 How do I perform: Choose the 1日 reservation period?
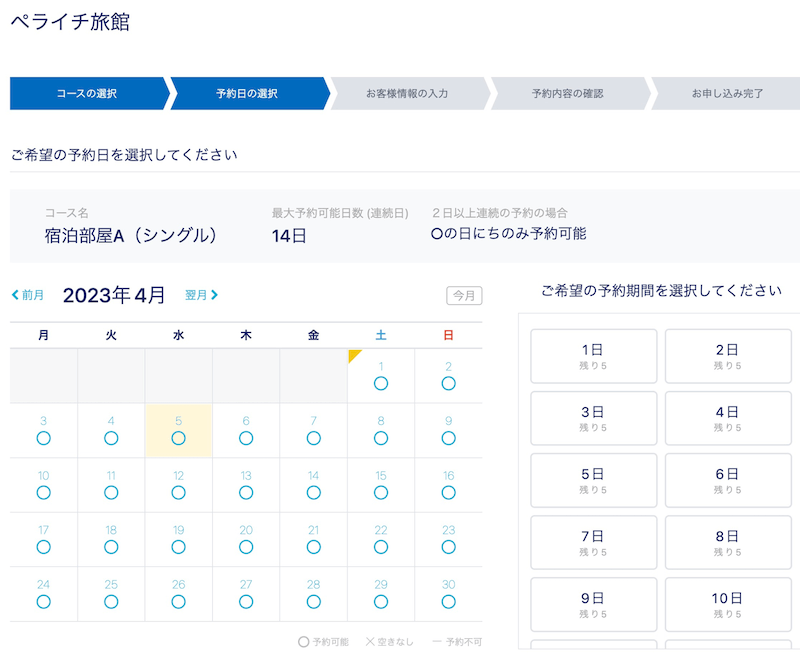coord(593,356)
